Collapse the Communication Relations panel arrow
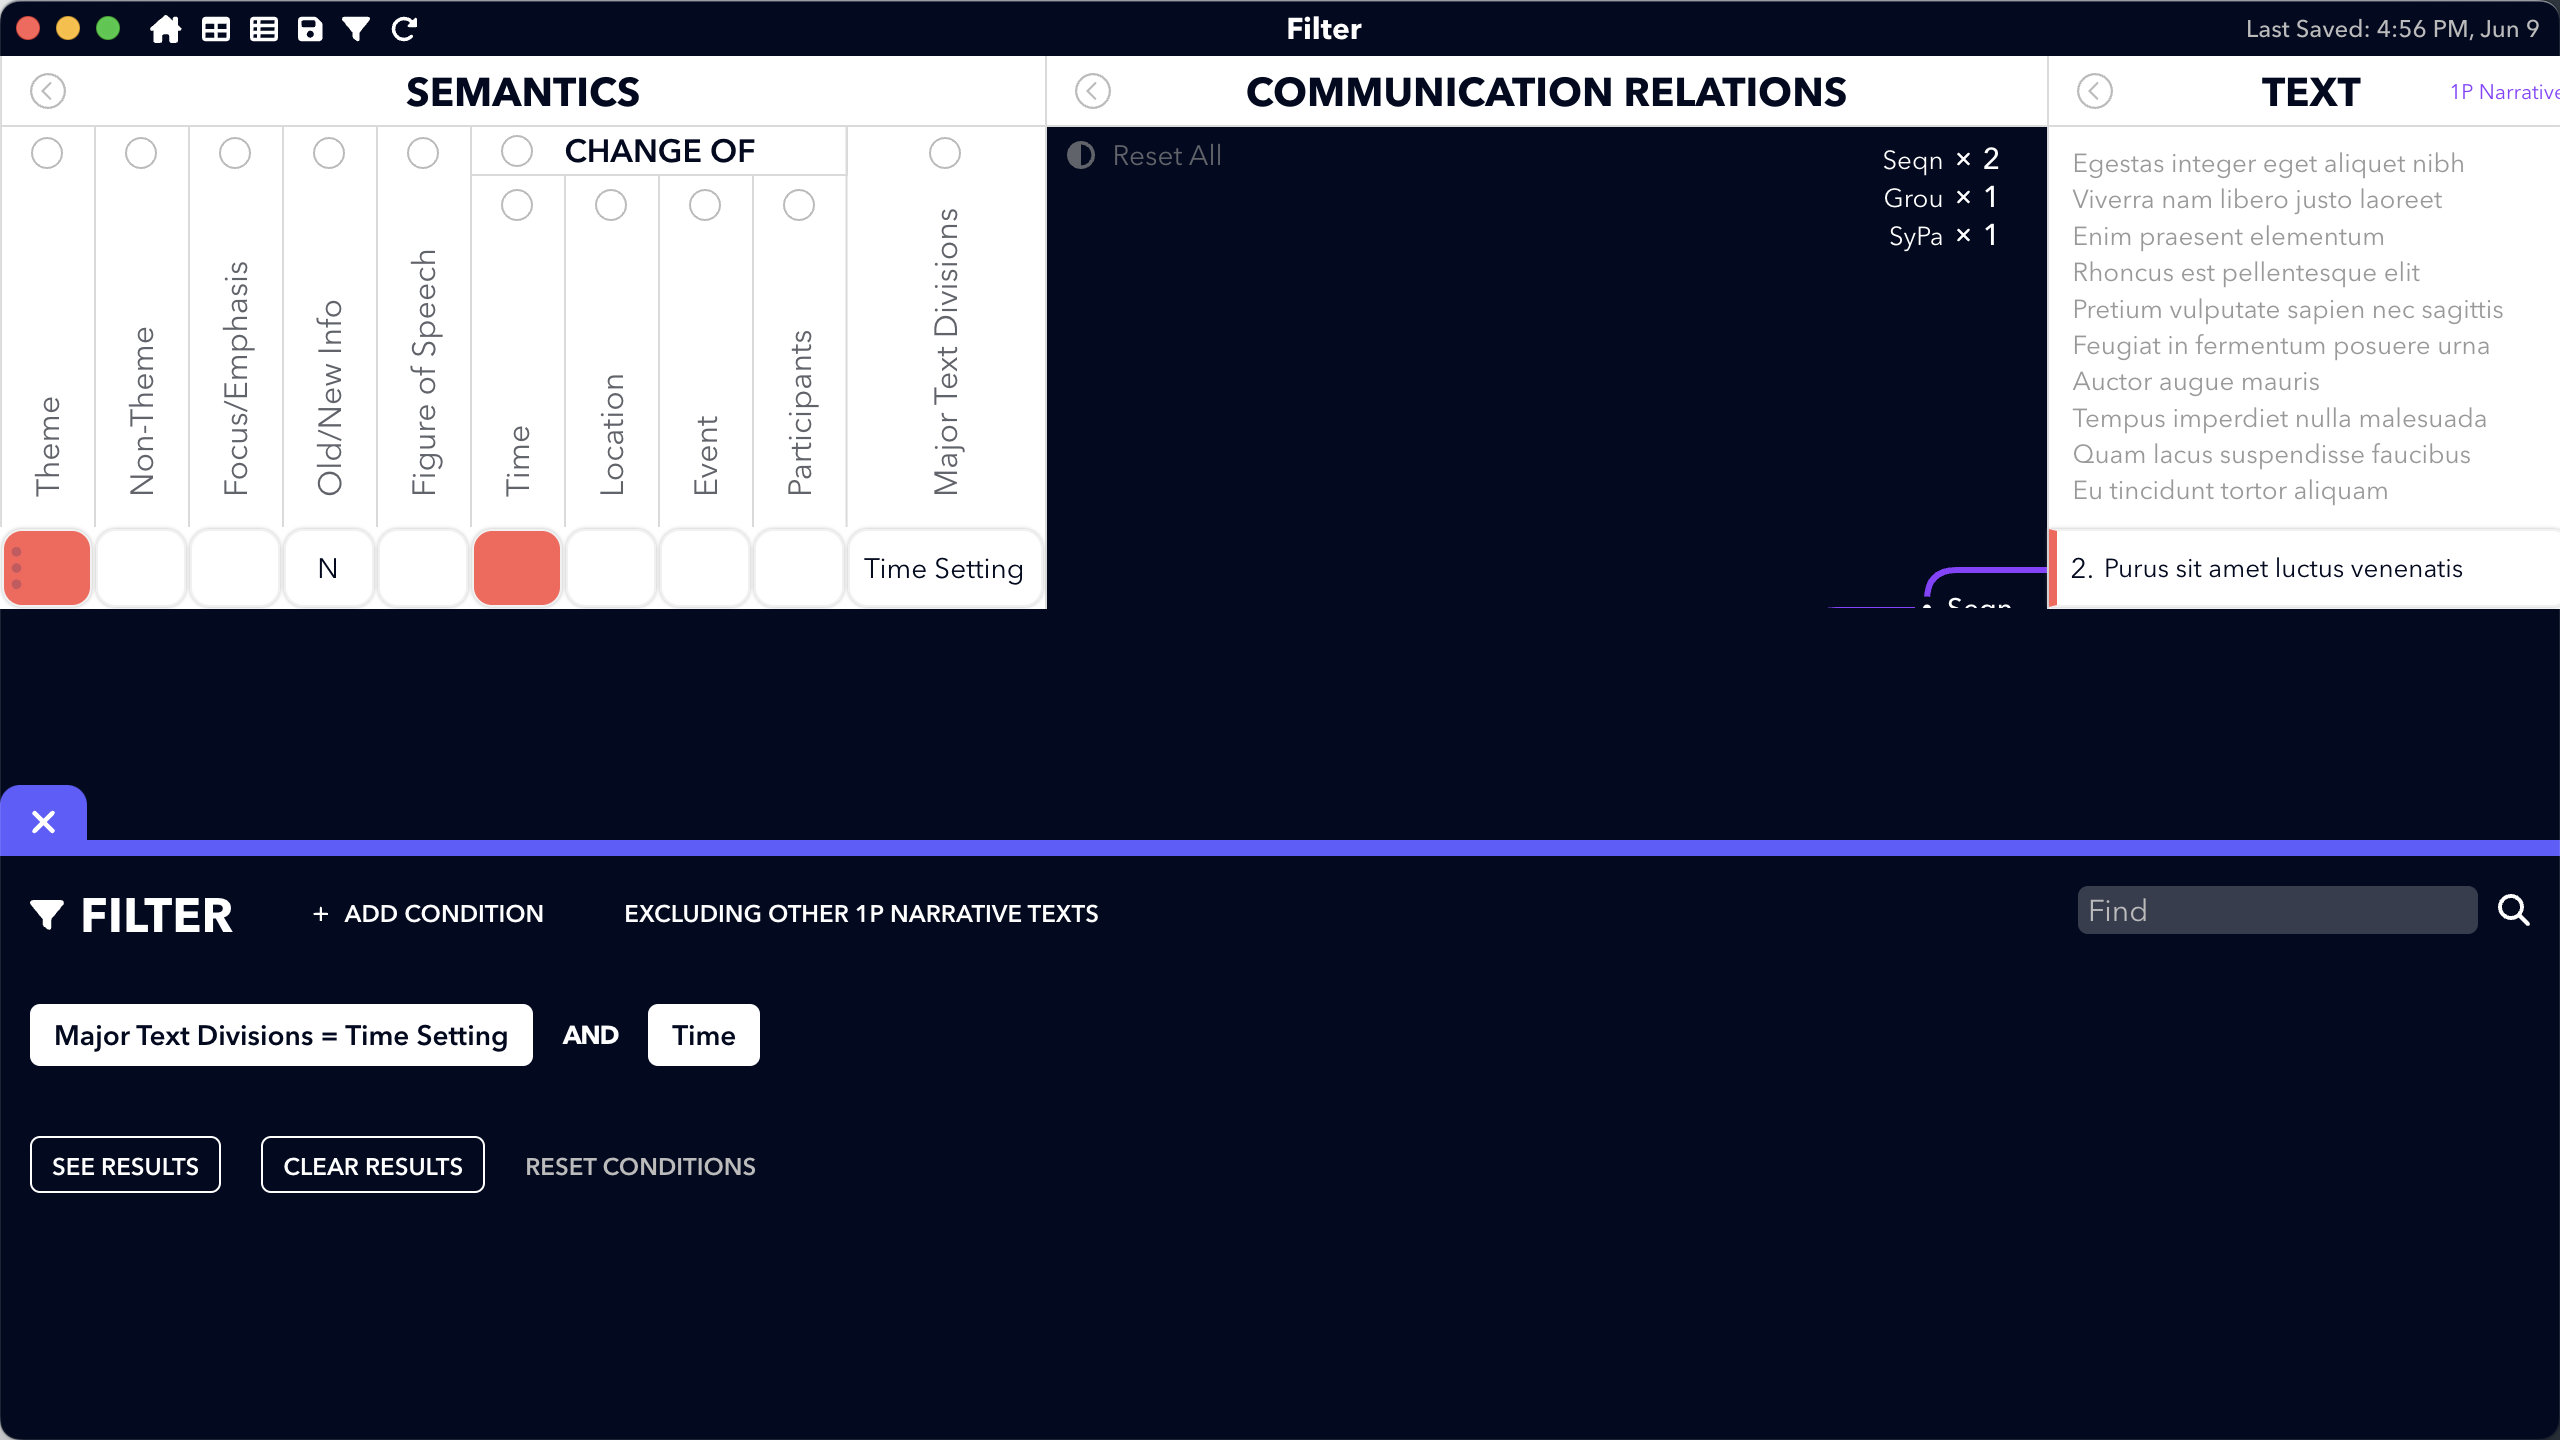This screenshot has height=1440, width=2560. pos(1093,91)
